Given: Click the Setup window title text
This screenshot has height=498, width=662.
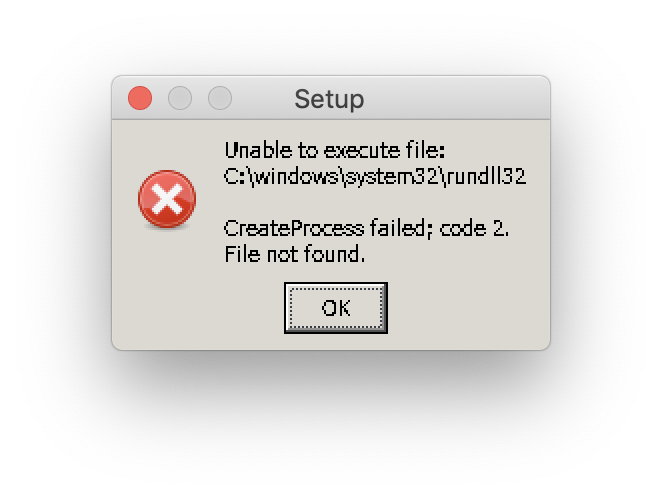Looking at the screenshot, I should pyautogui.click(x=329, y=99).
